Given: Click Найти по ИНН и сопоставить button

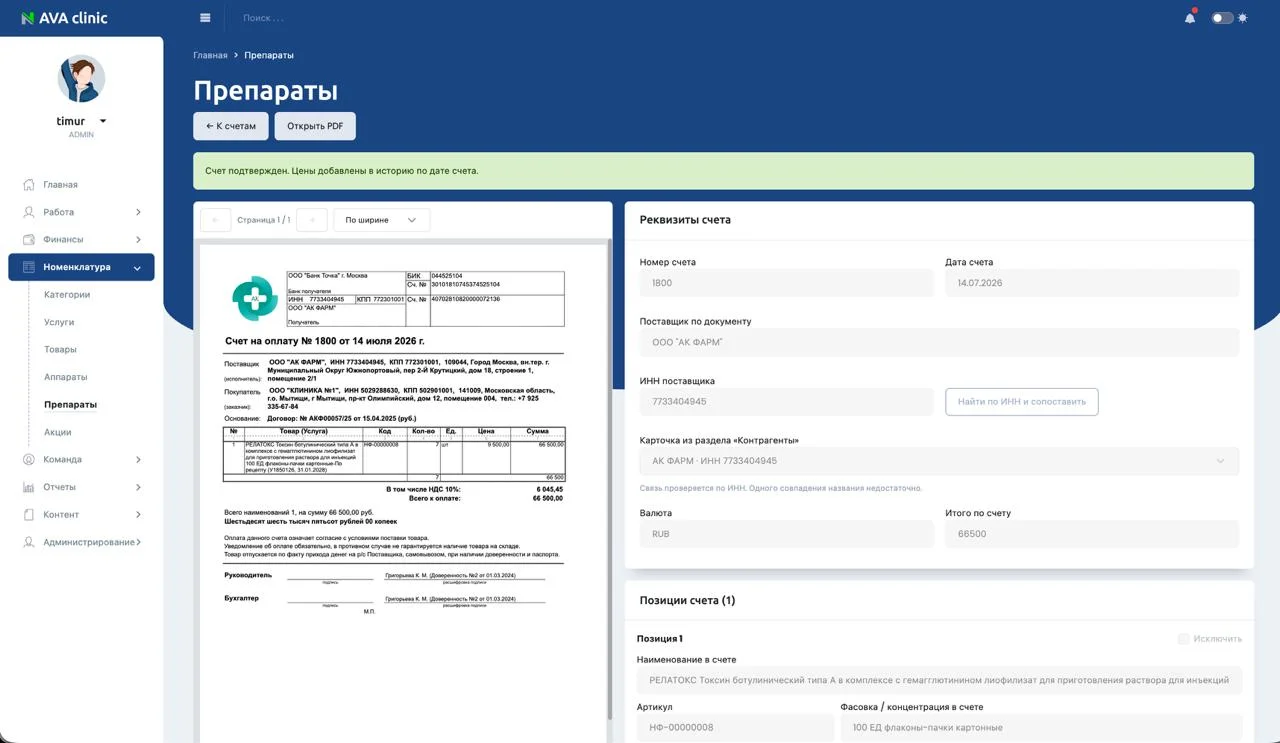Looking at the screenshot, I should tap(1022, 402).
